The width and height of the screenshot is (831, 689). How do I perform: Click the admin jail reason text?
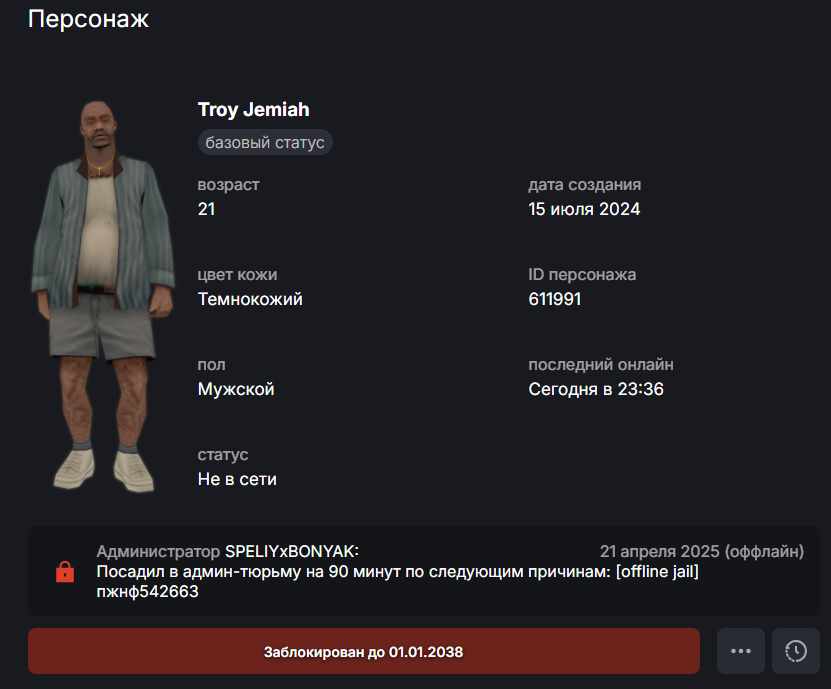point(397,571)
